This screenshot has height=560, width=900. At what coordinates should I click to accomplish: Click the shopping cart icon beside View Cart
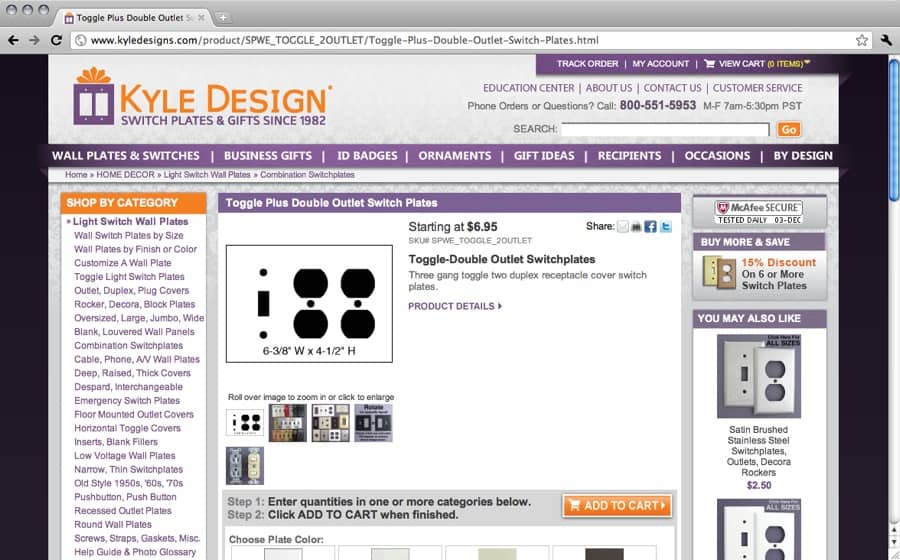709,64
